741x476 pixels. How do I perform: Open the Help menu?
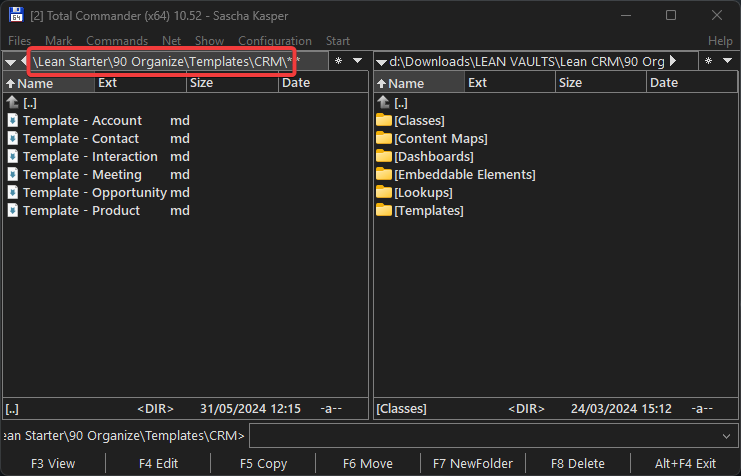pyautogui.click(x=720, y=41)
